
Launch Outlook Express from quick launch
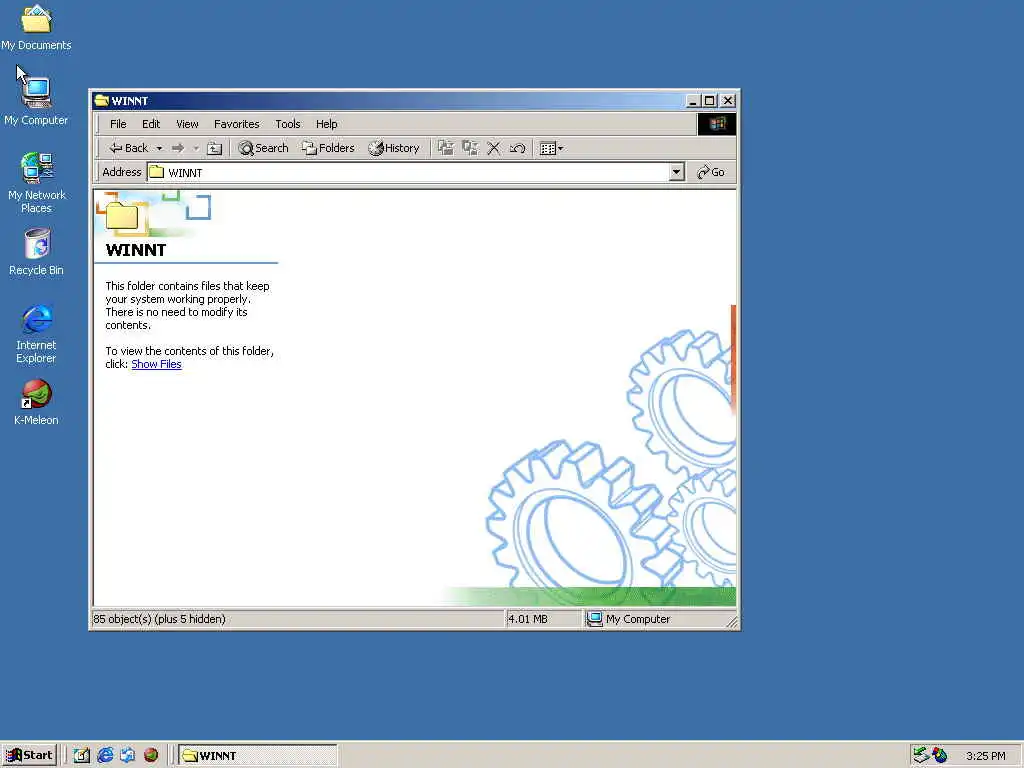(128, 756)
